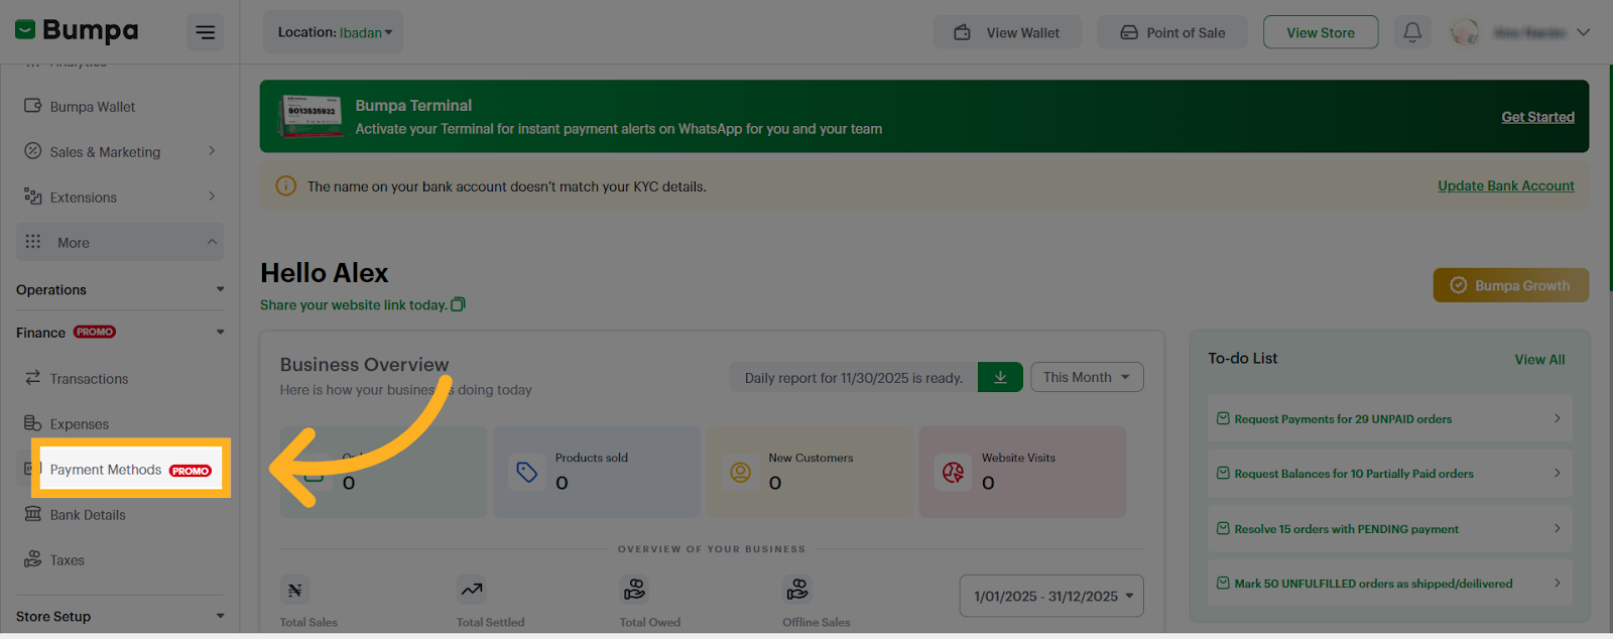Open Request Balances for Partially Paid orders
Viewport: 1613px width, 639px height.
(1389, 473)
